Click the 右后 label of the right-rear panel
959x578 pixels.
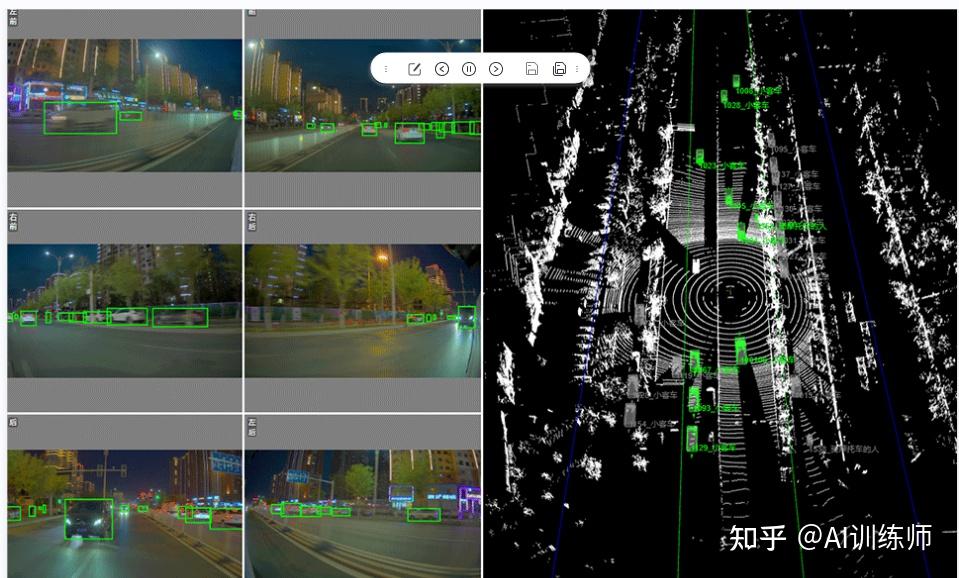[251, 221]
